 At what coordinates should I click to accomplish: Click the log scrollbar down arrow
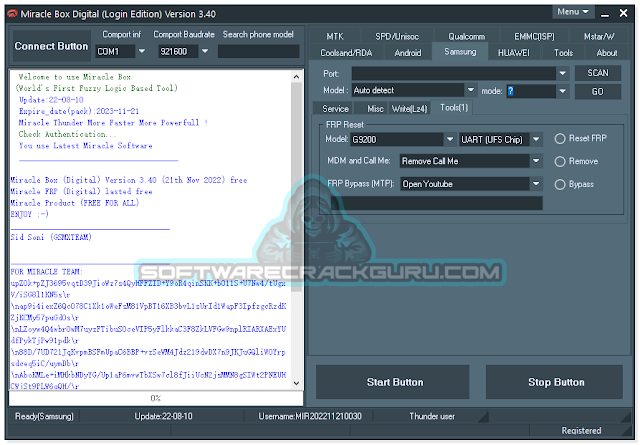(x=296, y=383)
